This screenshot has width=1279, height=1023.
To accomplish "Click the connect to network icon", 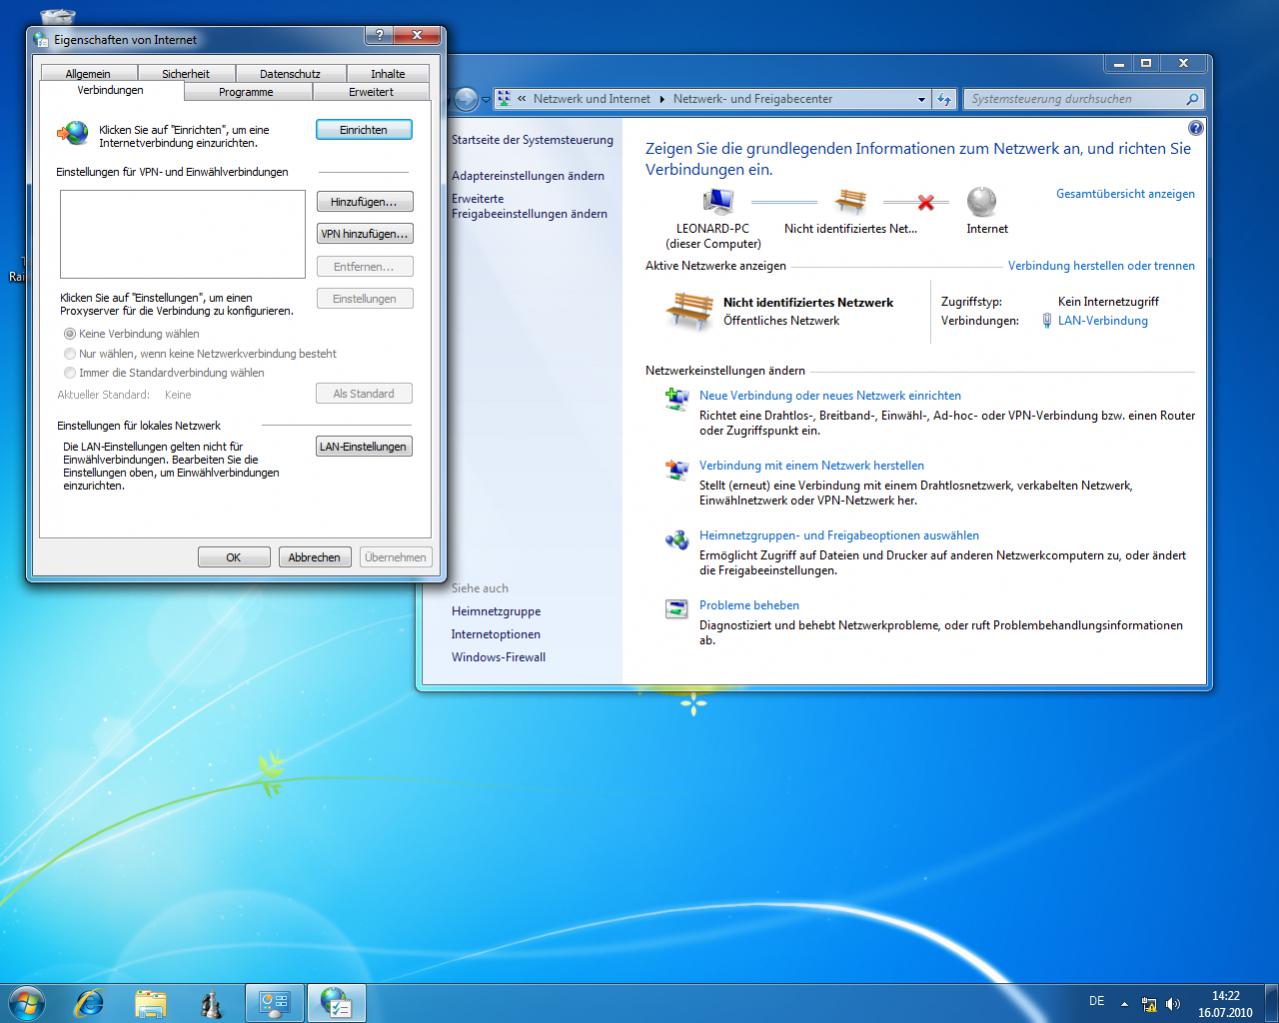I will [x=677, y=469].
